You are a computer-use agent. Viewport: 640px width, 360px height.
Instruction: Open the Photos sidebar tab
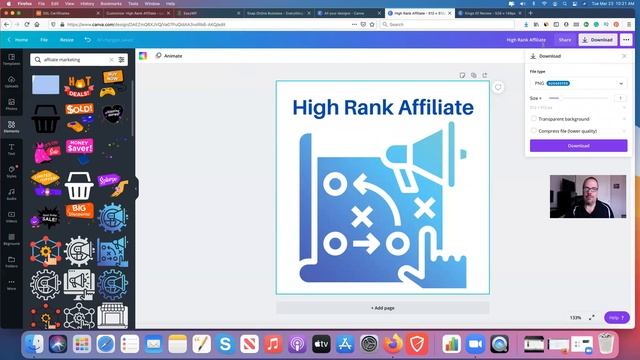coord(11,104)
